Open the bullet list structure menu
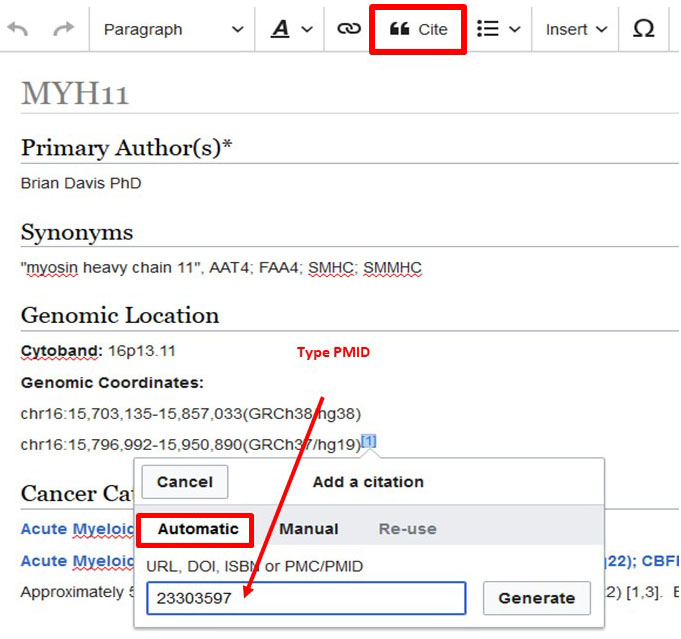The height and width of the screenshot is (639, 681). point(499,29)
